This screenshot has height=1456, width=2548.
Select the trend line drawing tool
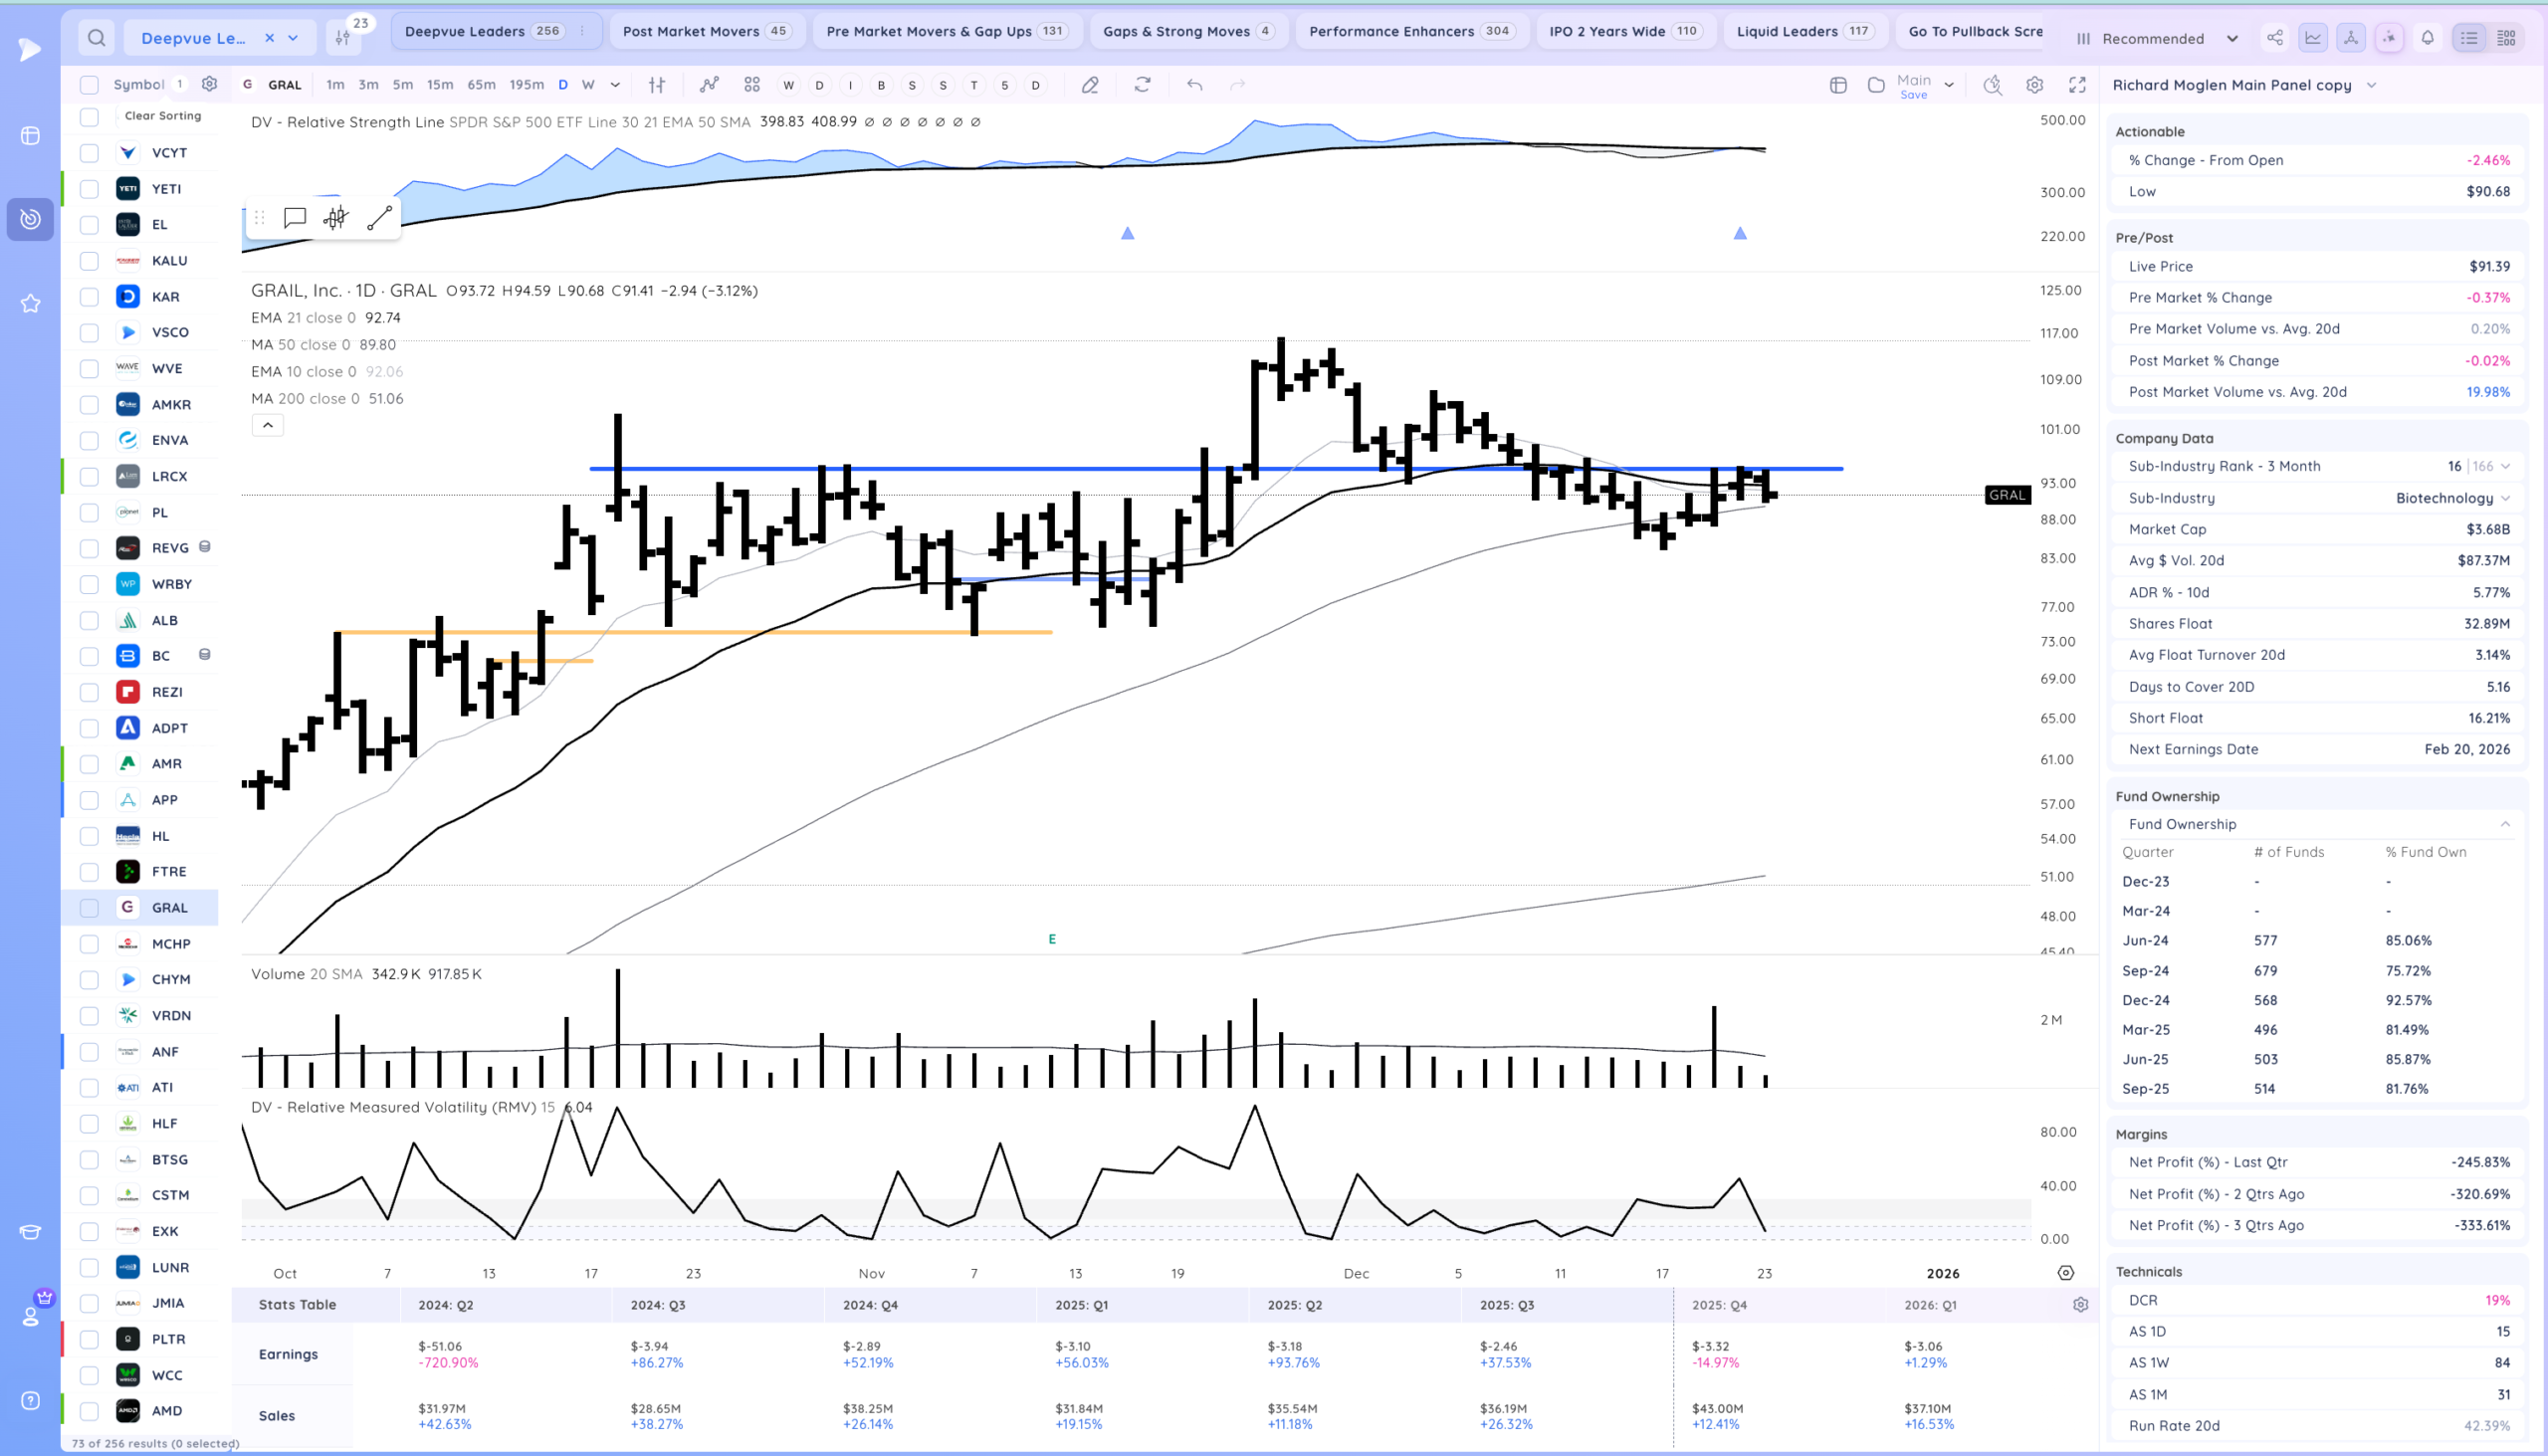coord(379,218)
